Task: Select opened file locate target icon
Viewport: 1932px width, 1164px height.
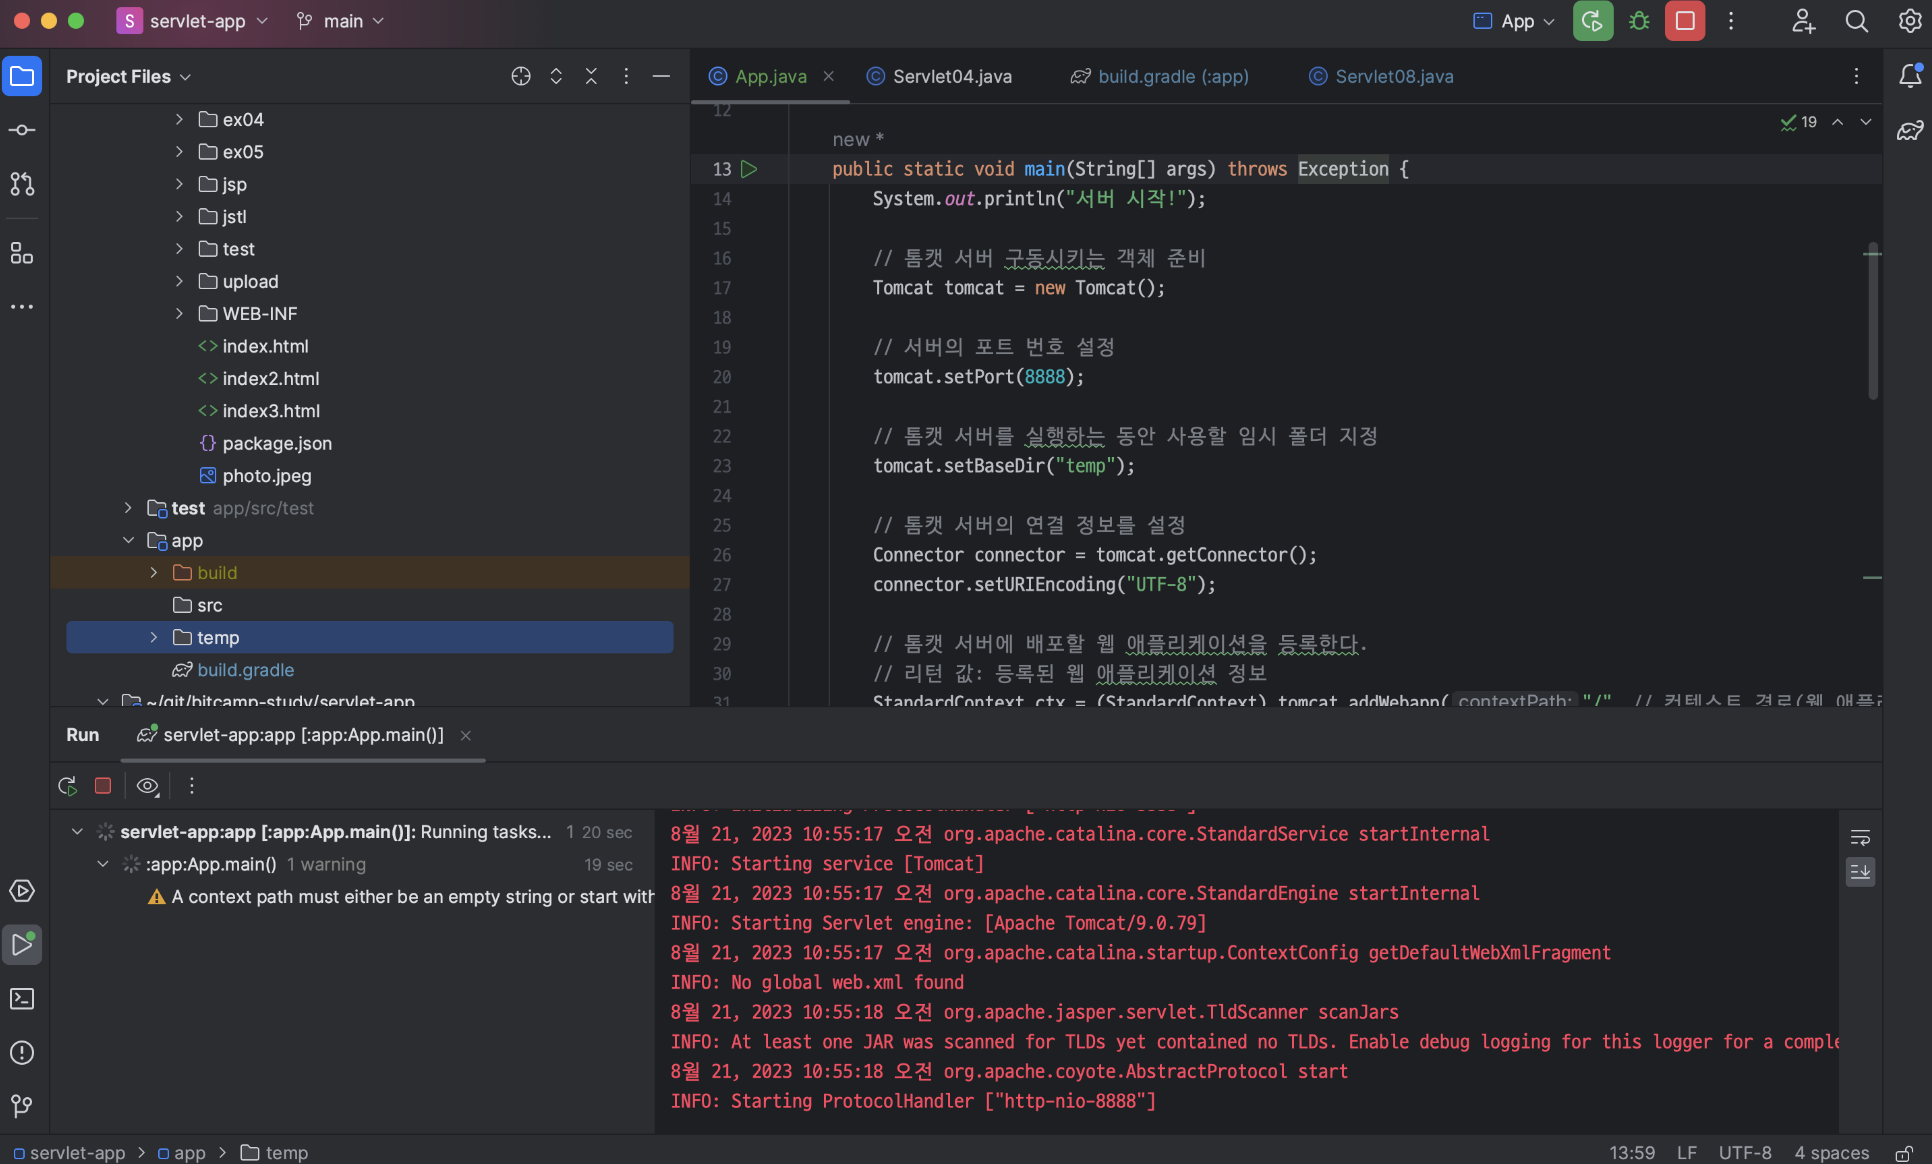Action: (521, 76)
